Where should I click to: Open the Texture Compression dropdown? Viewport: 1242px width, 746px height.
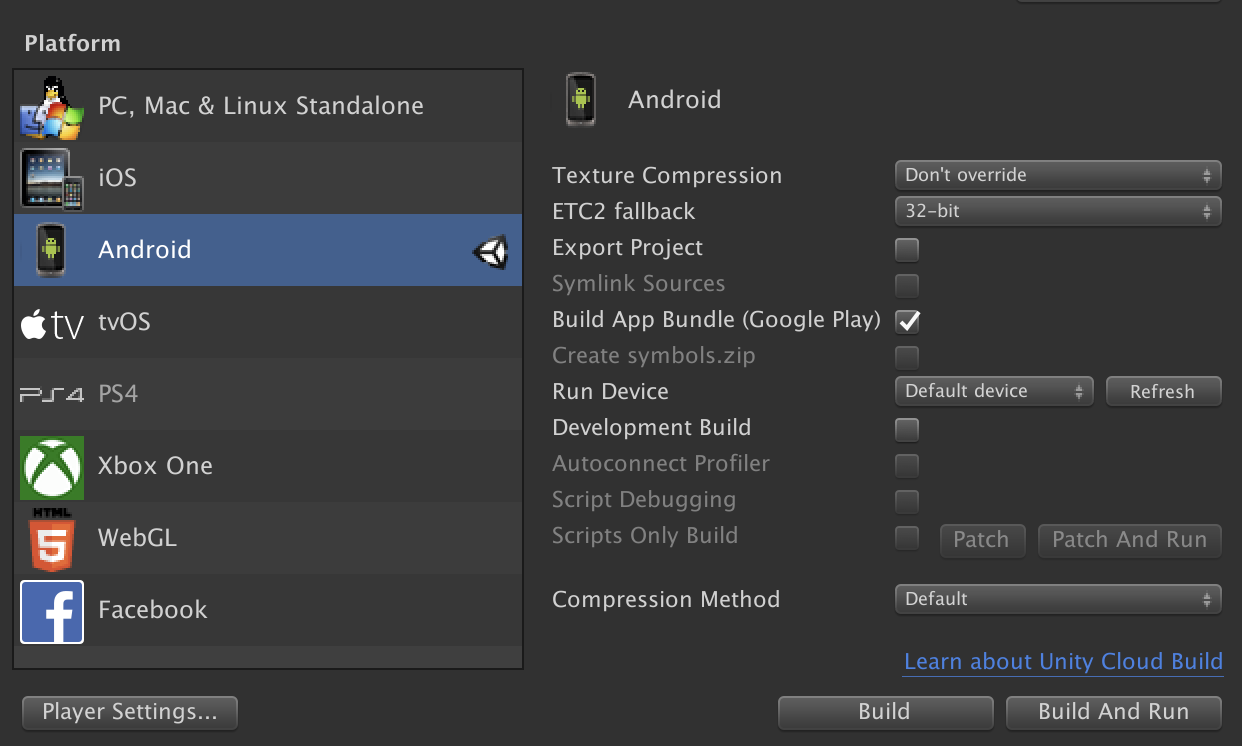1057,174
